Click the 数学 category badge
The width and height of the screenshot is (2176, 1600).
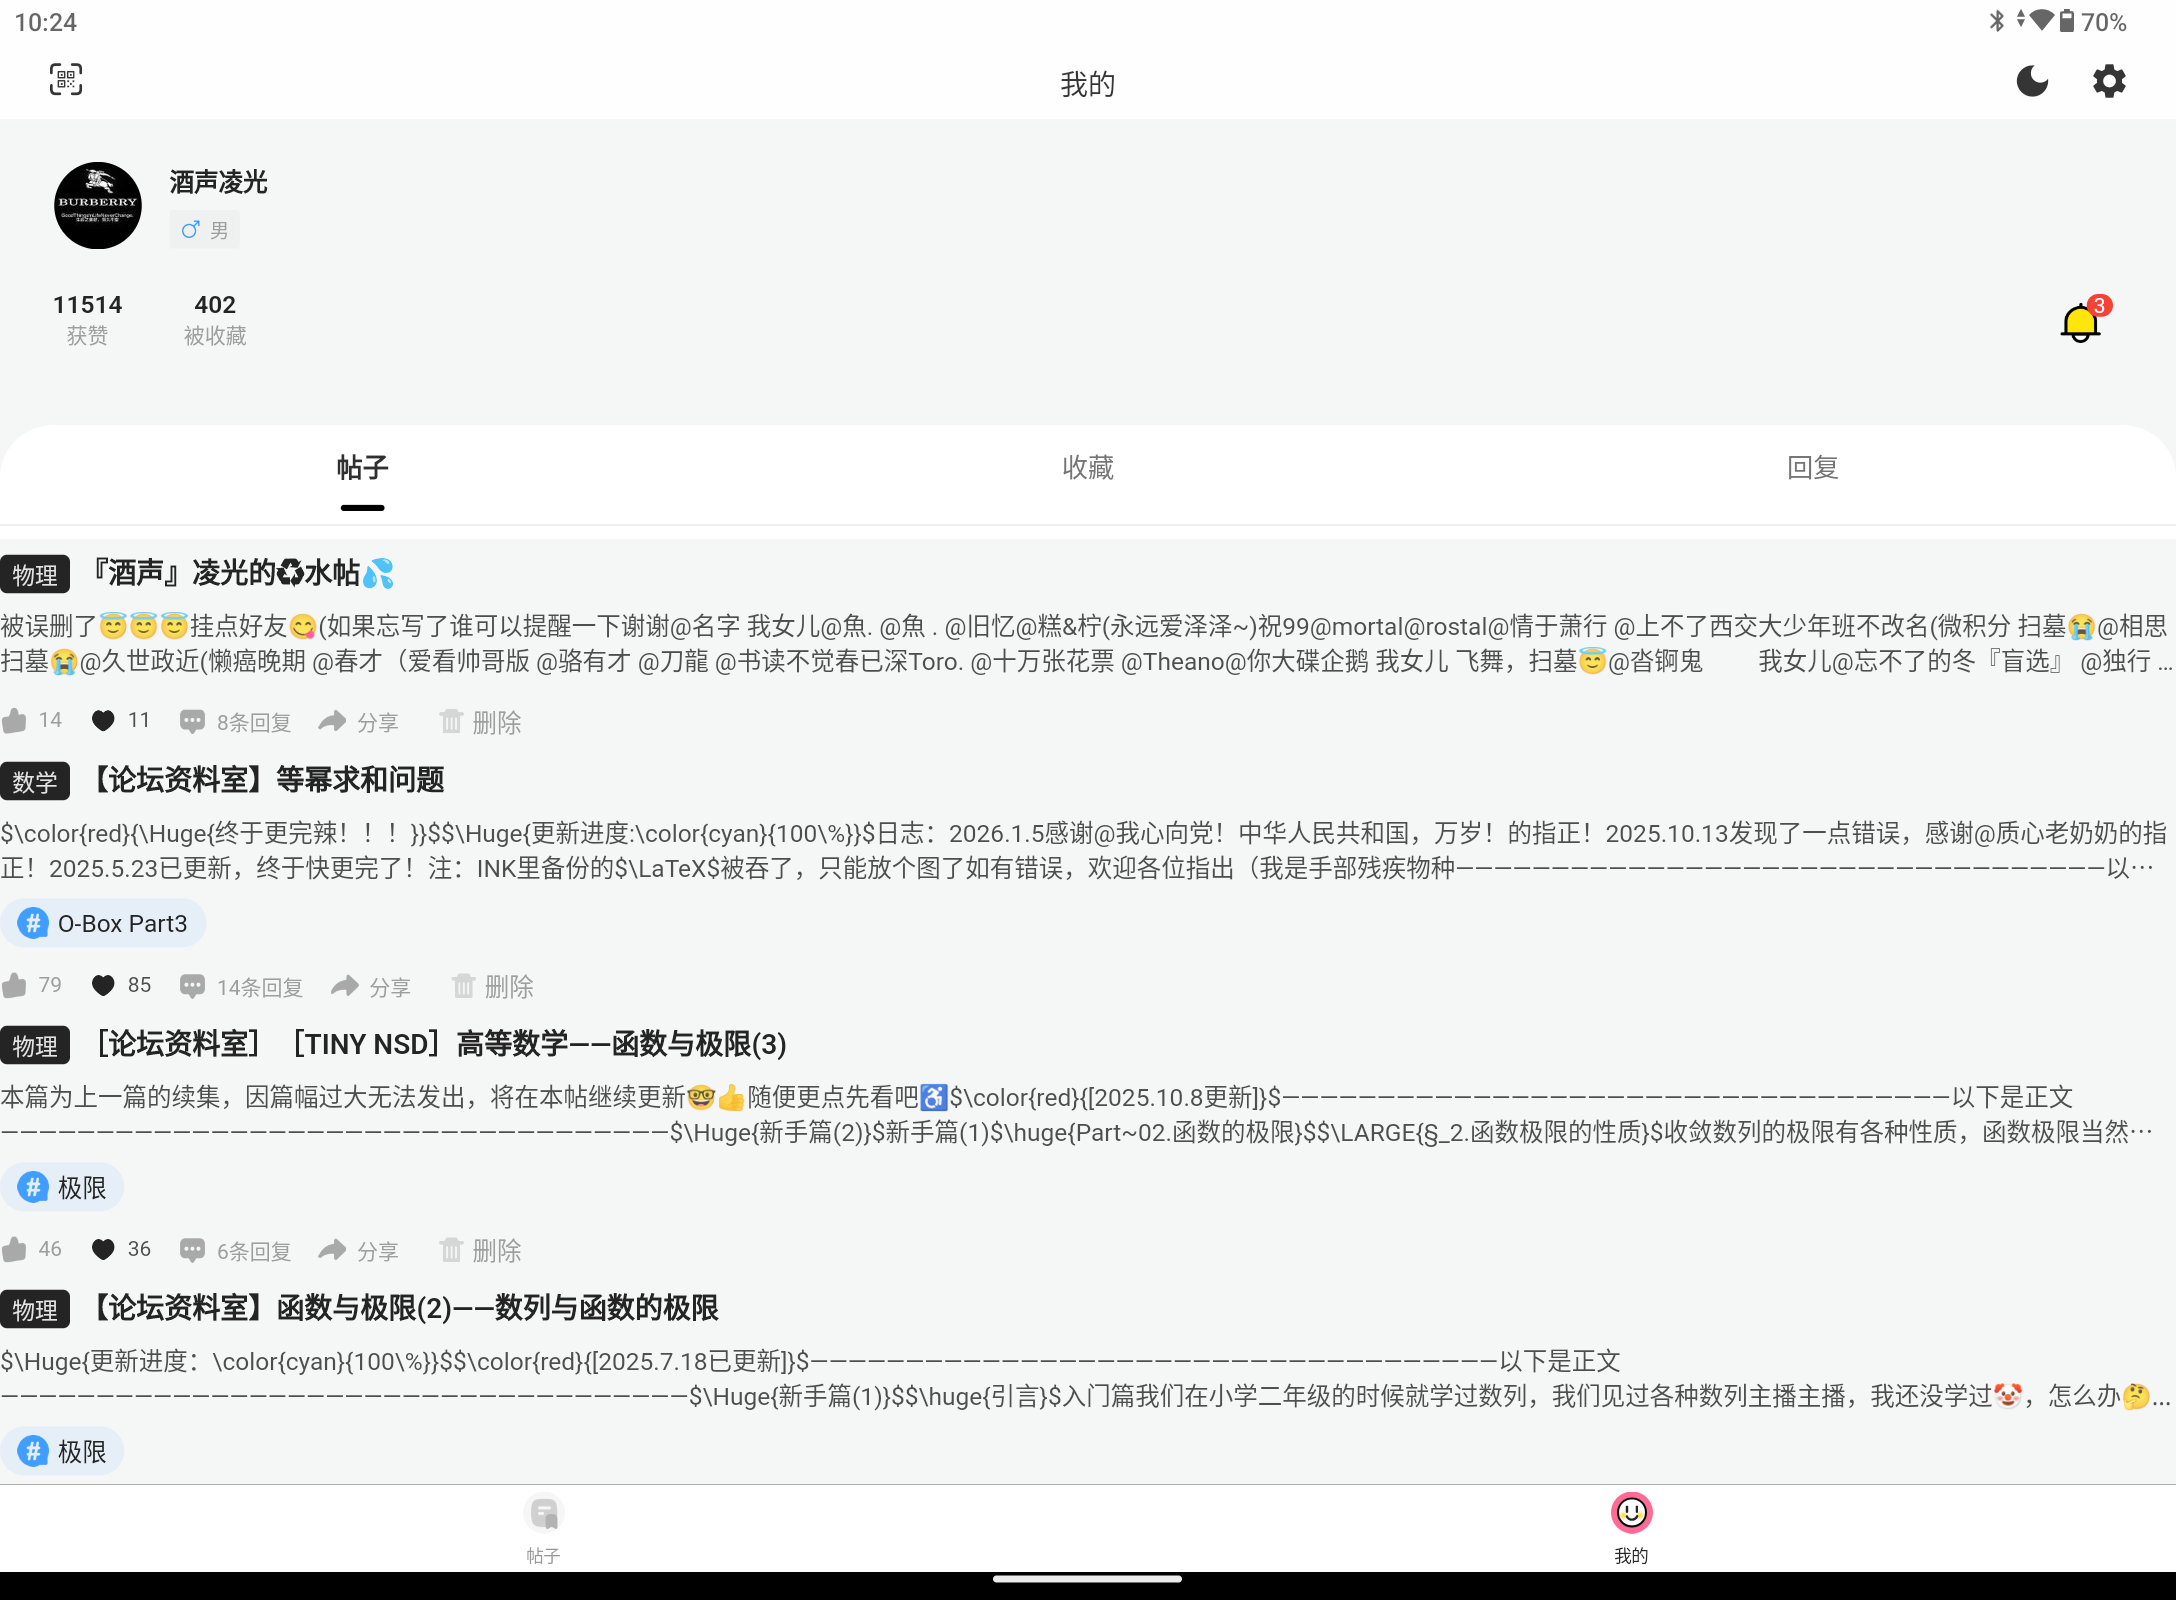point(35,782)
